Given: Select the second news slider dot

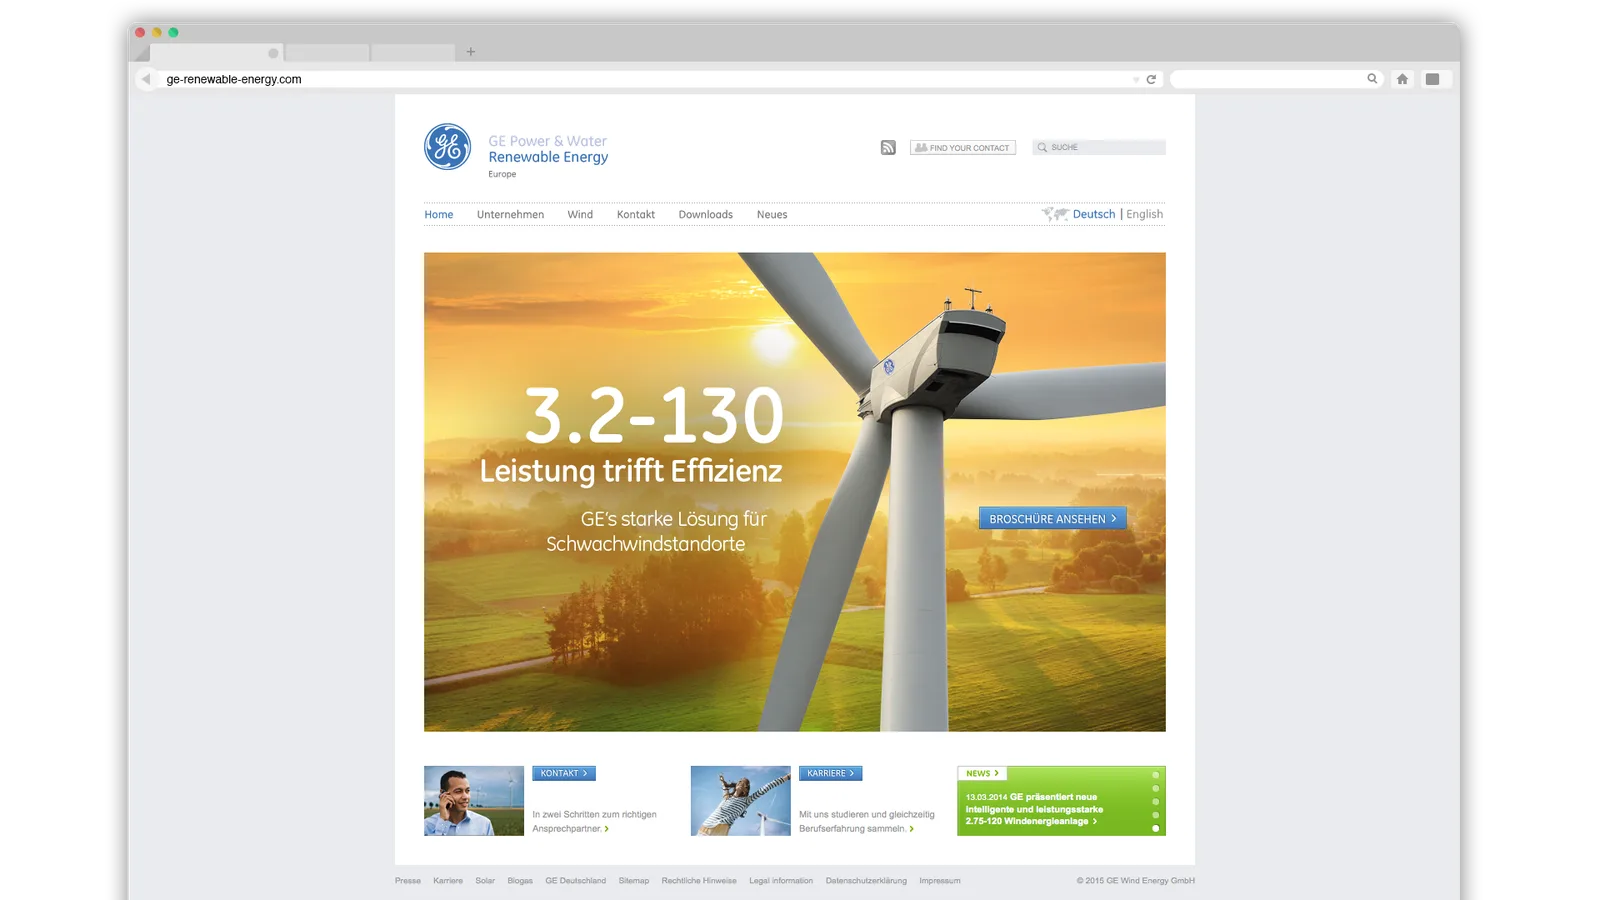Looking at the screenshot, I should (x=1156, y=788).
